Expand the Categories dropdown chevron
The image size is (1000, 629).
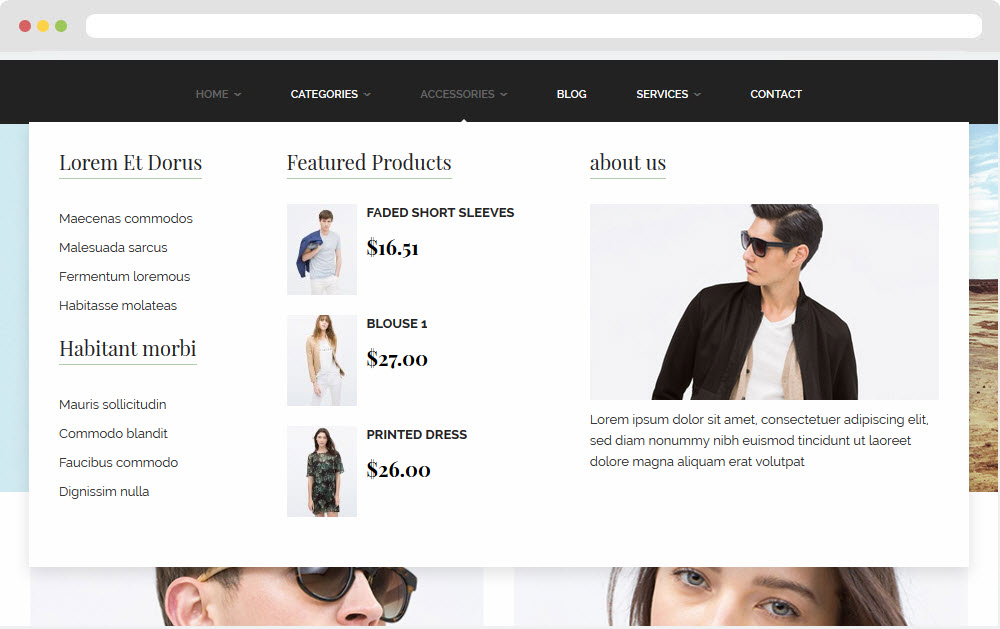tap(367, 94)
